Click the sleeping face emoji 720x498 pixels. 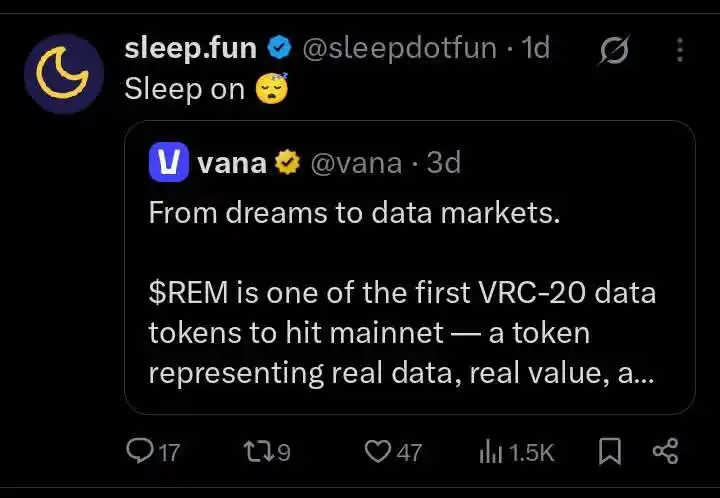click(272, 88)
